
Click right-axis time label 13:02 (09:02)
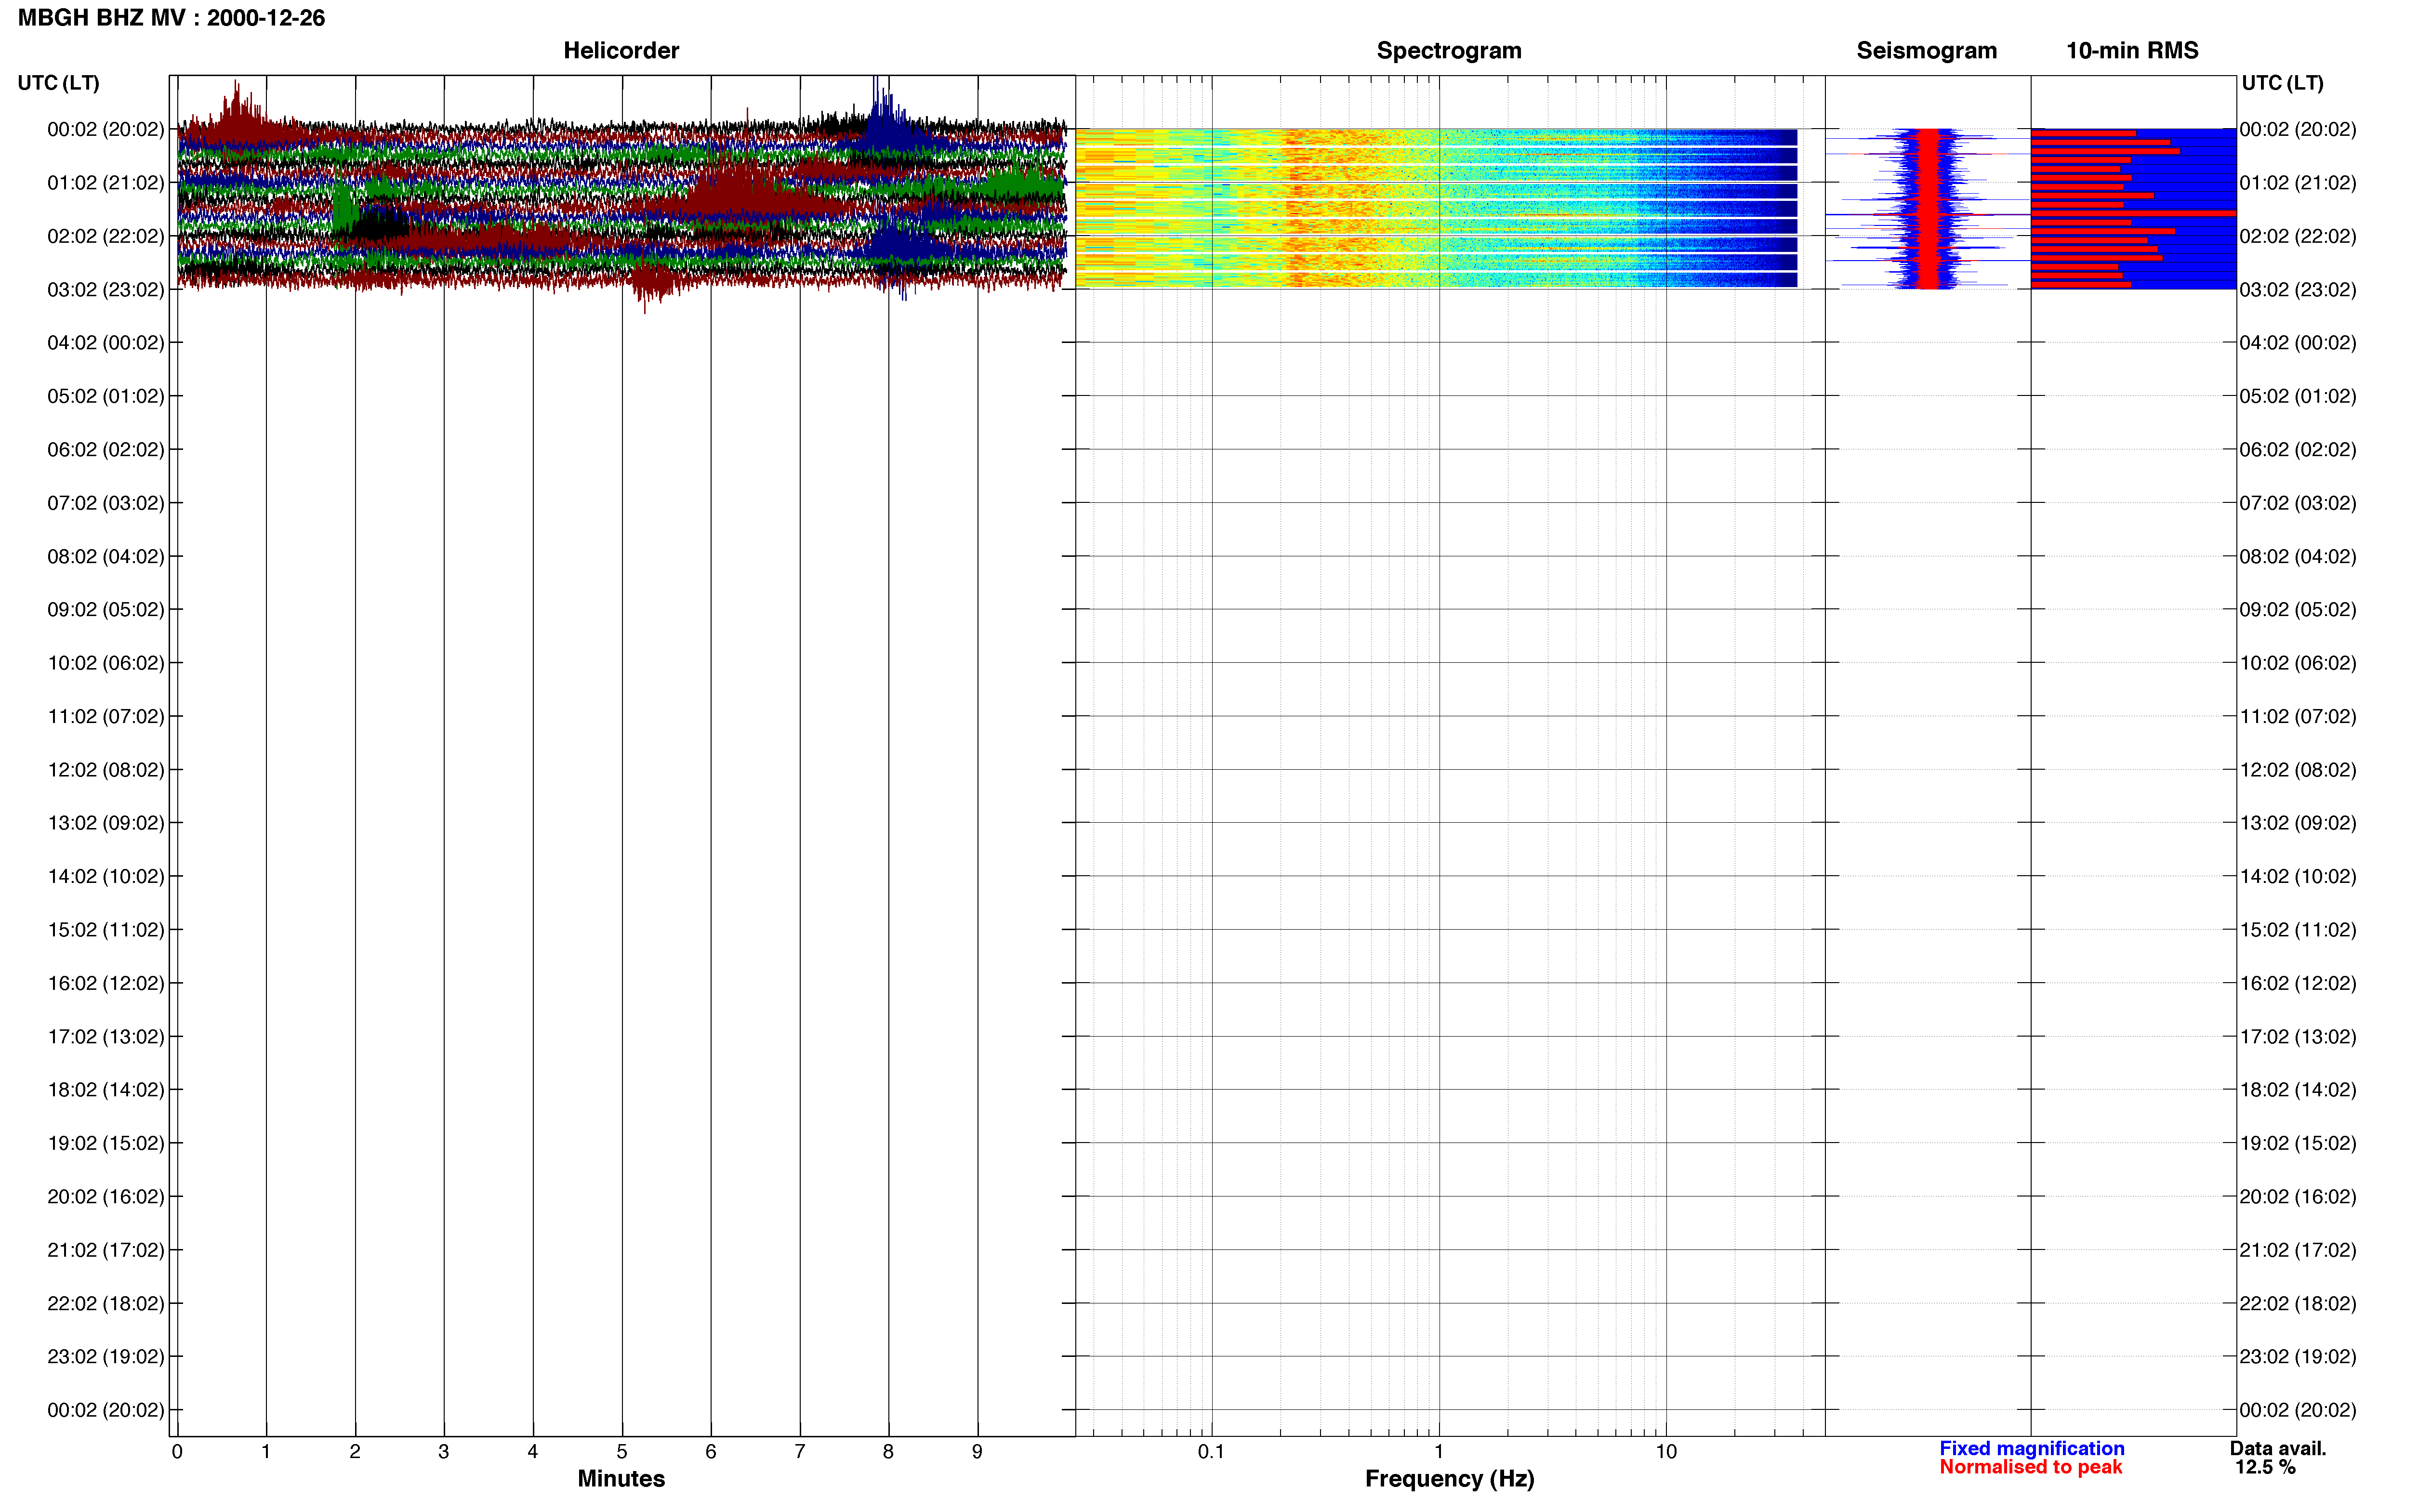coord(2298,822)
